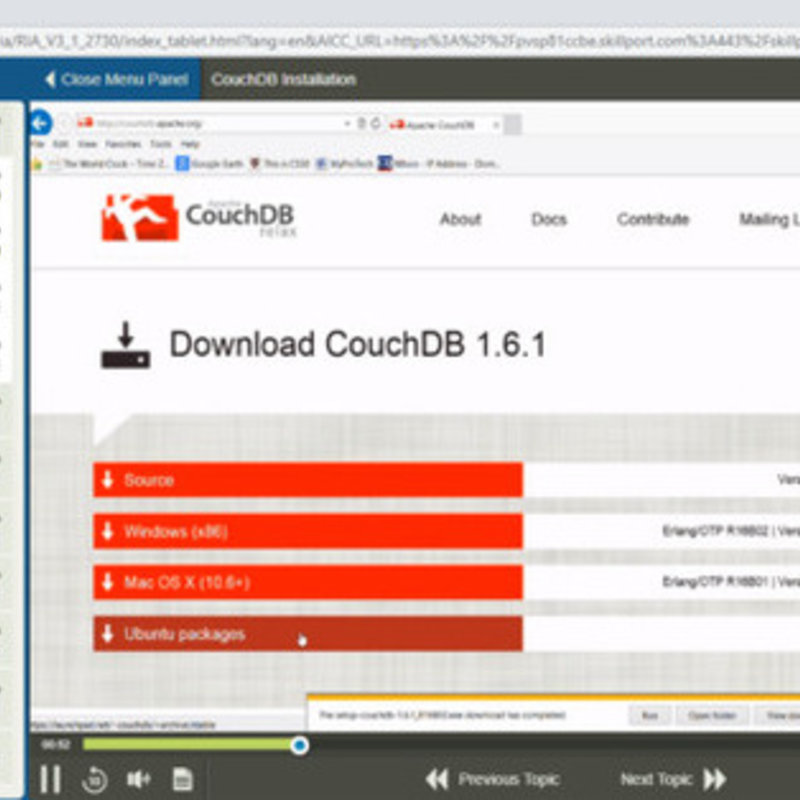800x800 pixels.
Task: Click the green video progress bar
Action: click(x=189, y=745)
